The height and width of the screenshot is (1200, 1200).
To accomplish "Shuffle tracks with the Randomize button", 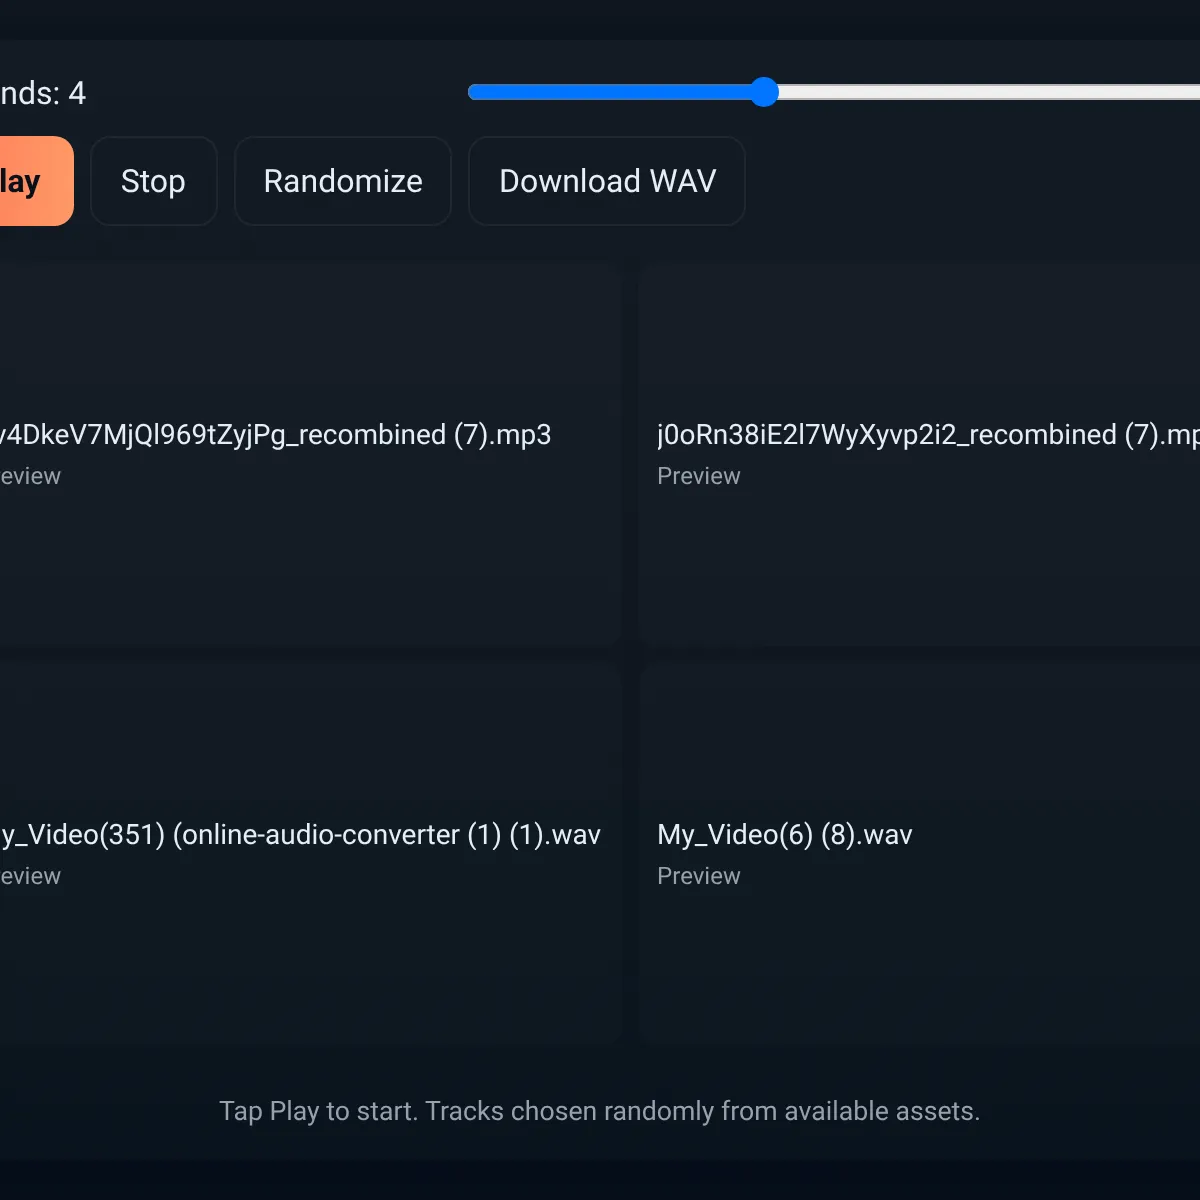I will pos(343,181).
